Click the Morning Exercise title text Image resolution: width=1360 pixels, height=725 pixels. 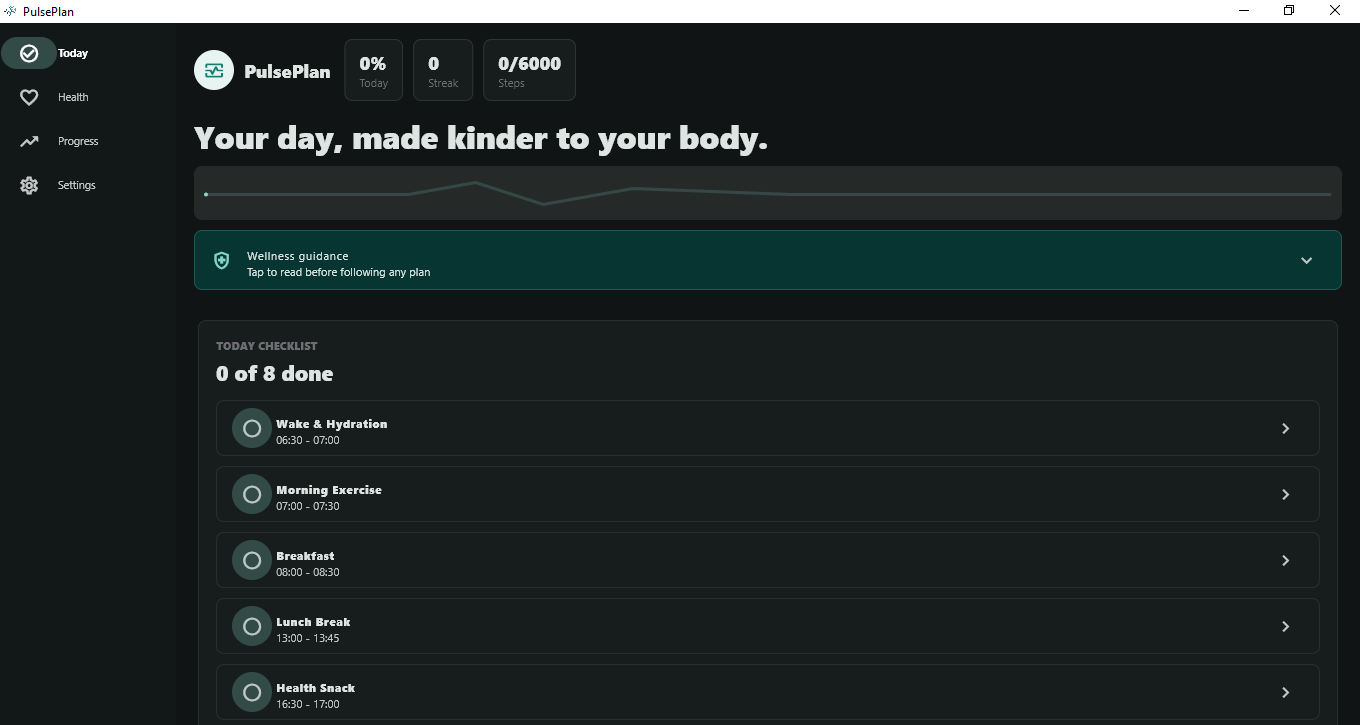click(x=329, y=490)
